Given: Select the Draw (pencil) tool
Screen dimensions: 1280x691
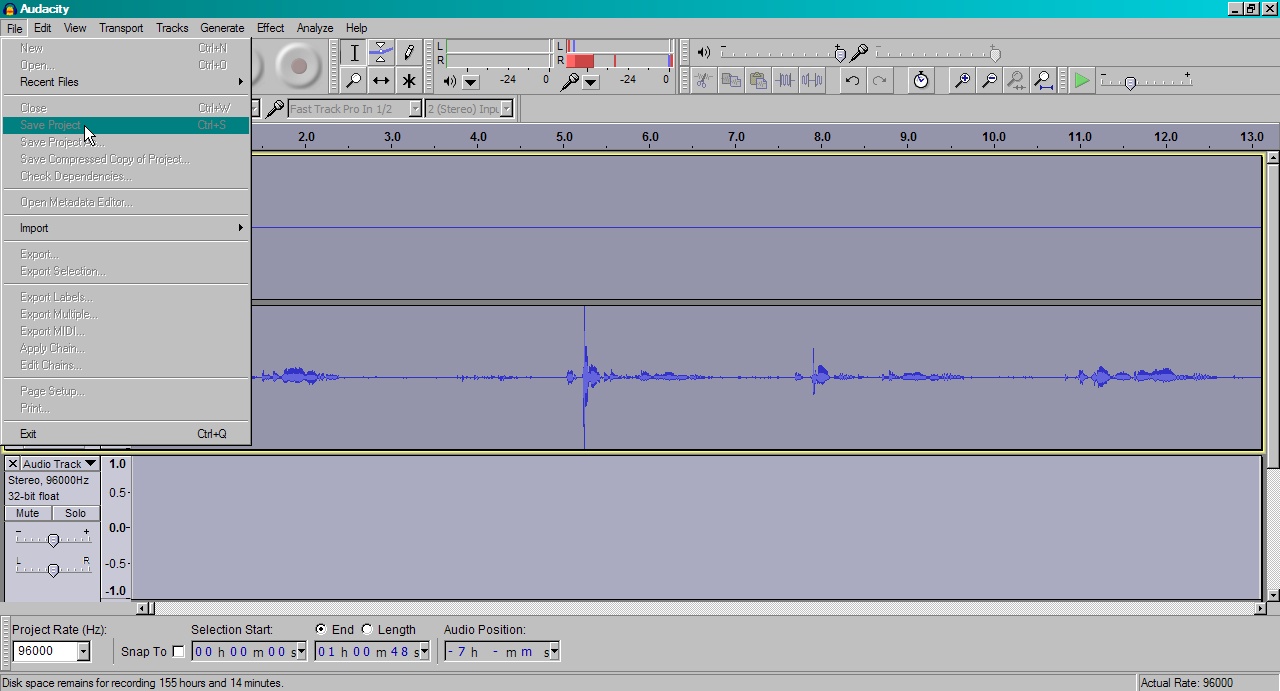Looking at the screenshot, I should click(x=408, y=53).
